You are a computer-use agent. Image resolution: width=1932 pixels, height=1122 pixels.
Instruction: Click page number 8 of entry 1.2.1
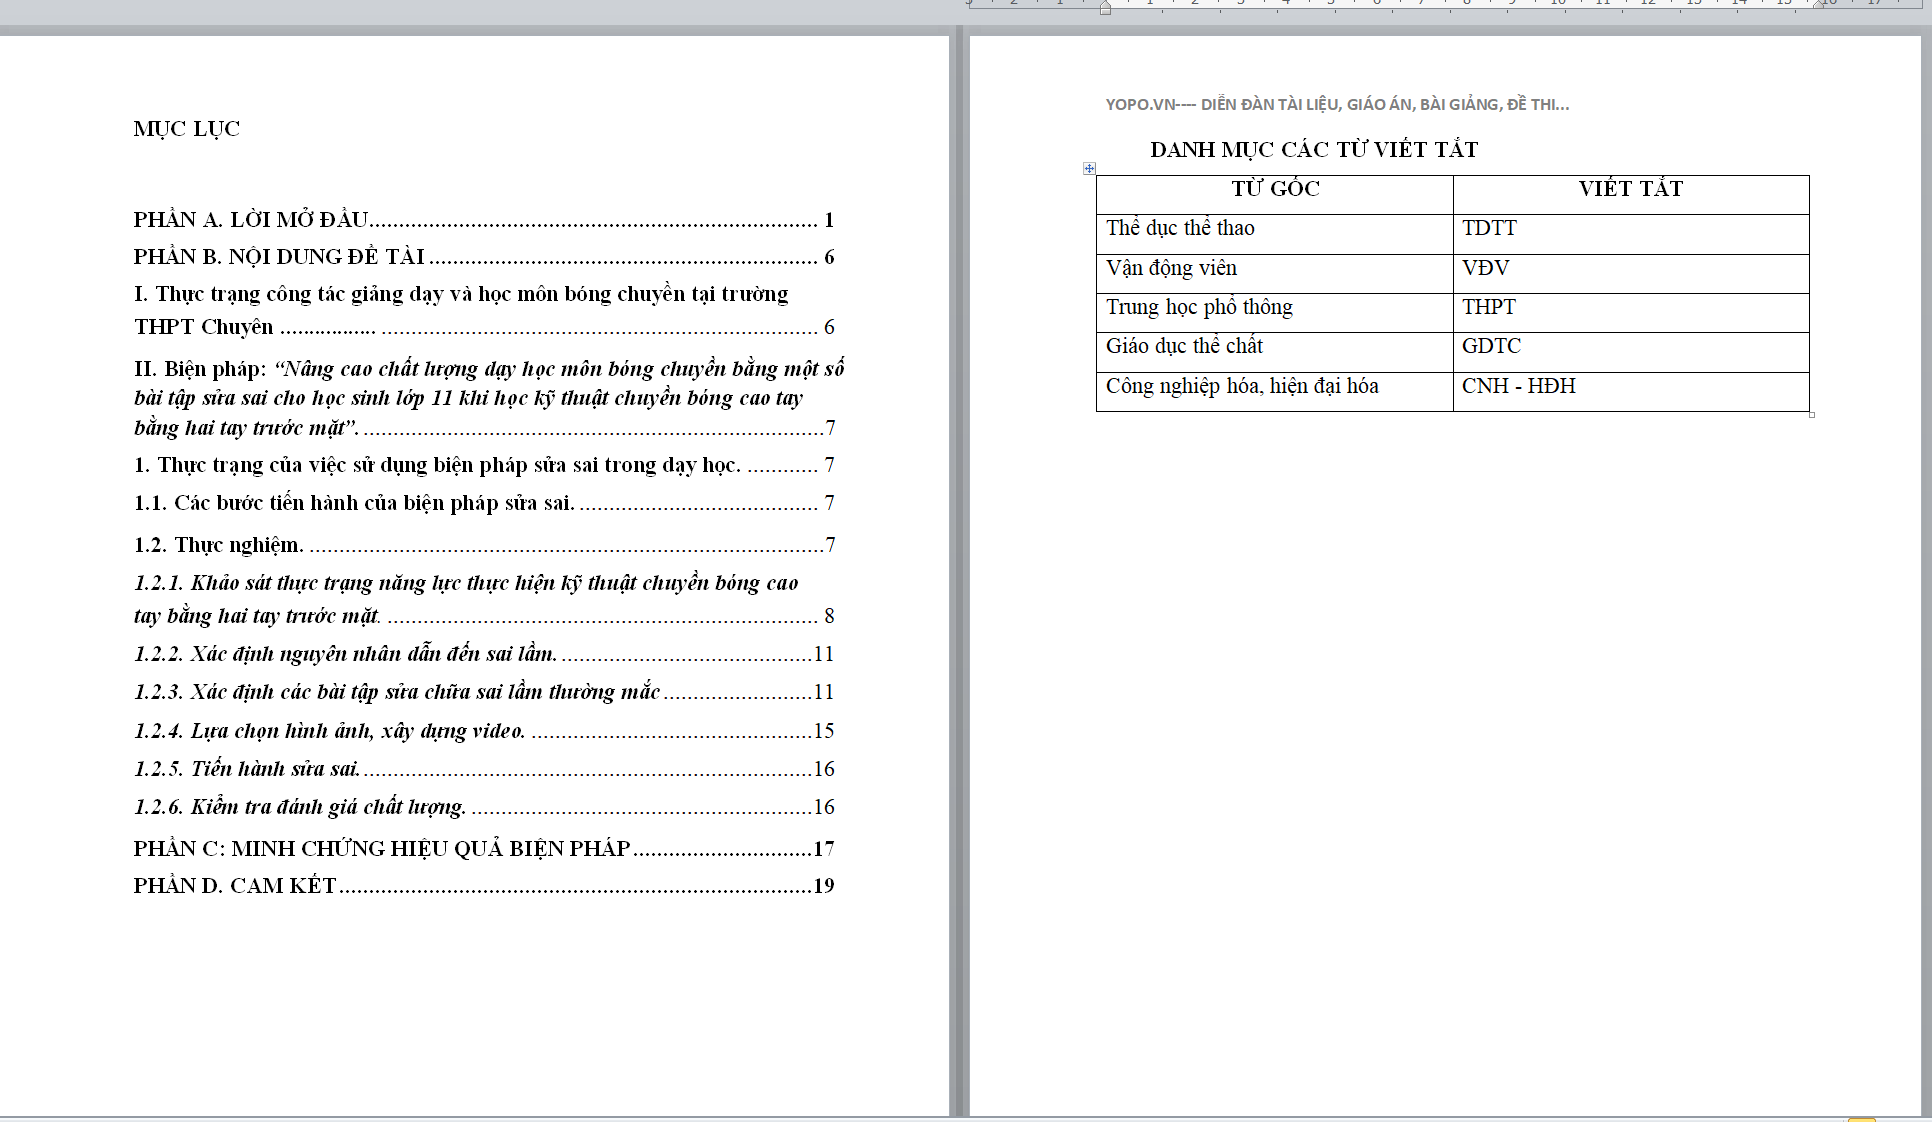click(829, 616)
